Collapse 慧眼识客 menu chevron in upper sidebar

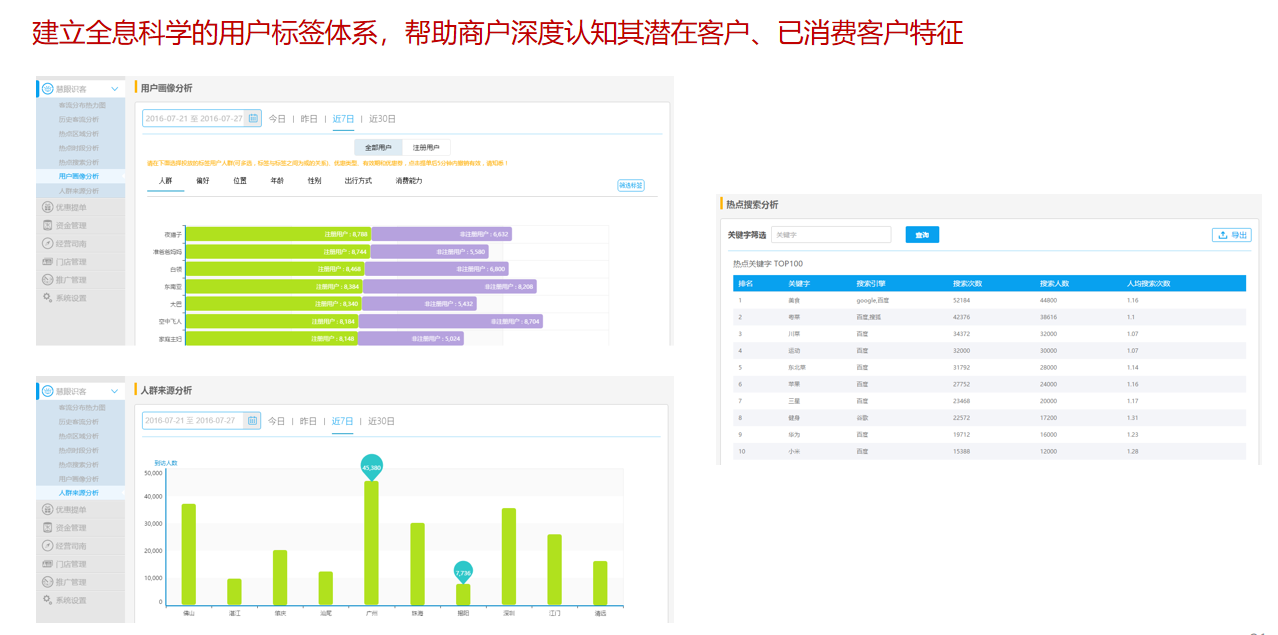[x=115, y=89]
